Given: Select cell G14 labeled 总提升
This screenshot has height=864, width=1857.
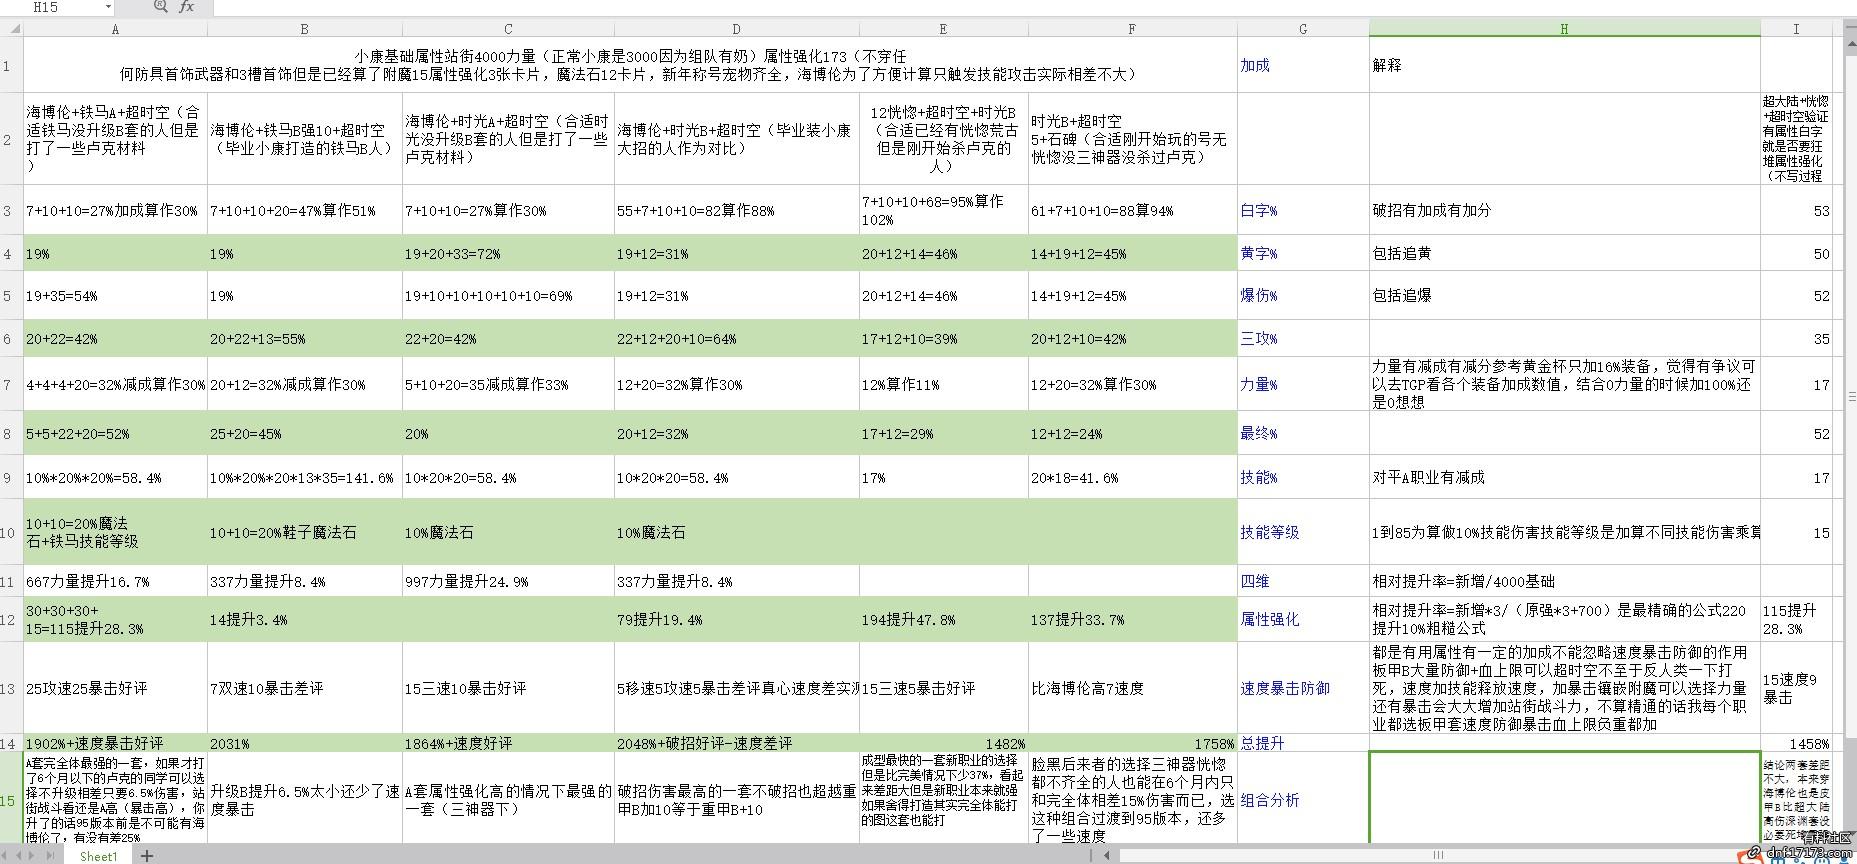Looking at the screenshot, I should click(1302, 743).
